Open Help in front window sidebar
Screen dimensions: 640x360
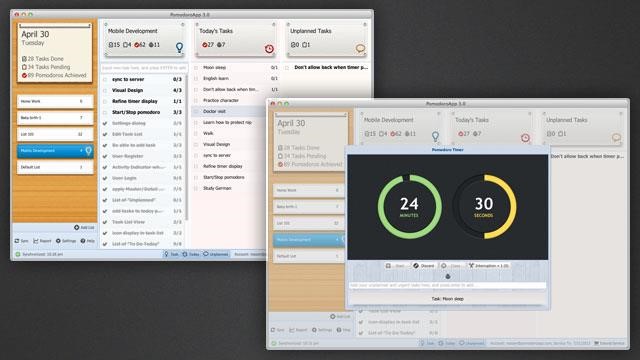(x=344, y=330)
